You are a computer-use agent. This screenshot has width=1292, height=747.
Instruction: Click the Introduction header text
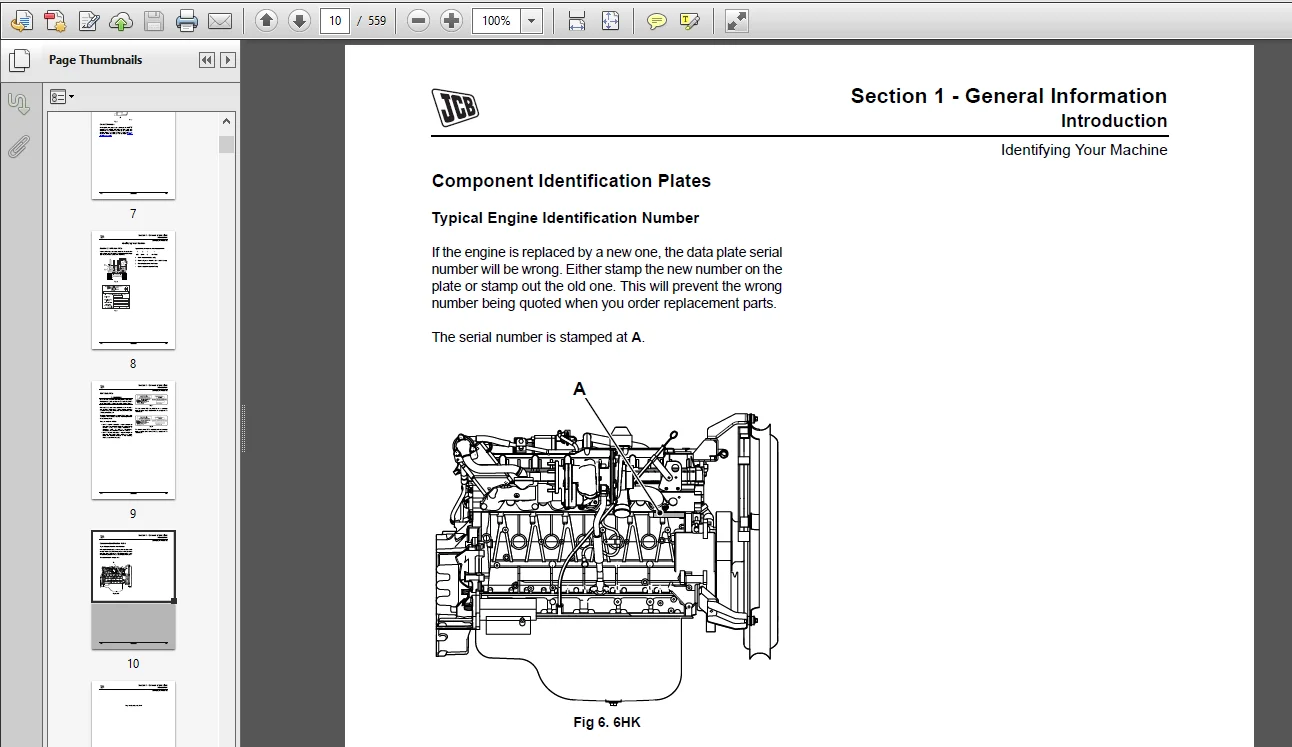pos(1114,121)
